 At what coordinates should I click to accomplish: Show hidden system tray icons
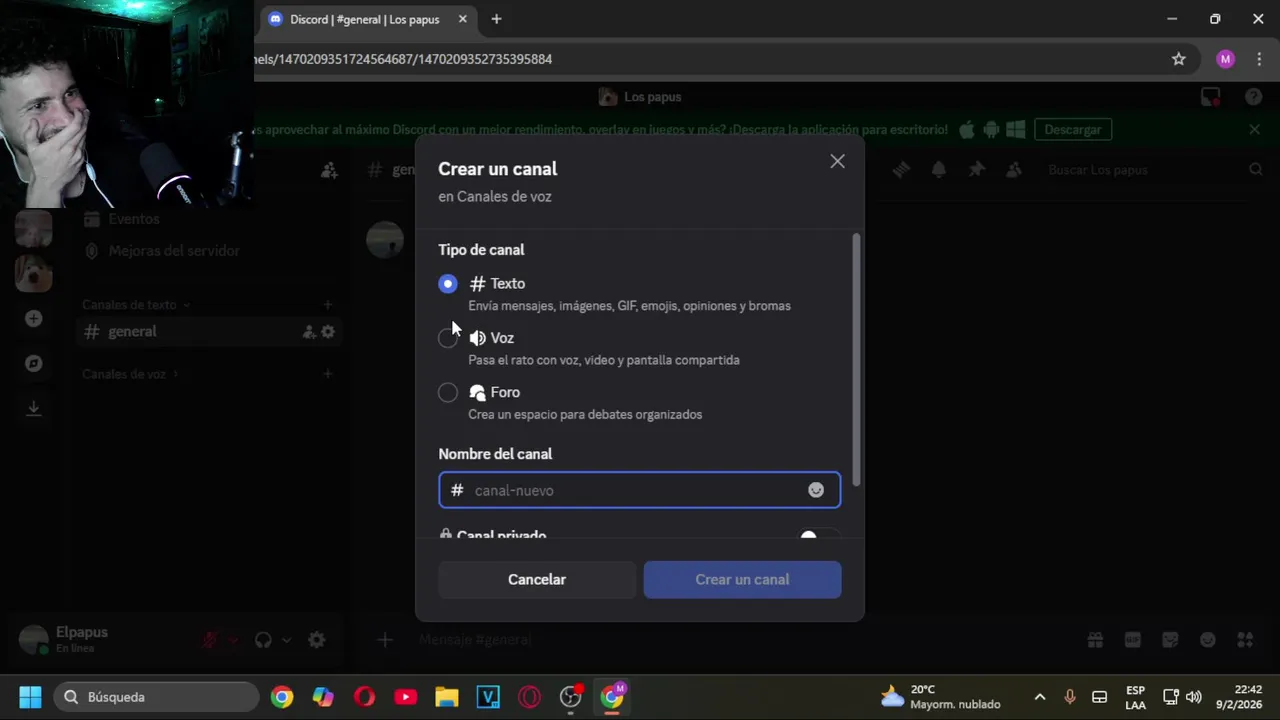(1040, 697)
